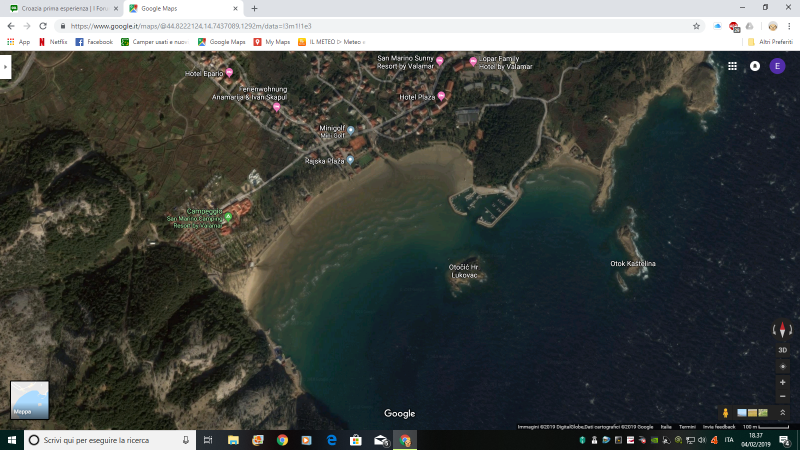
Task: Bookmark this page with the star icon
Action: (696, 25)
